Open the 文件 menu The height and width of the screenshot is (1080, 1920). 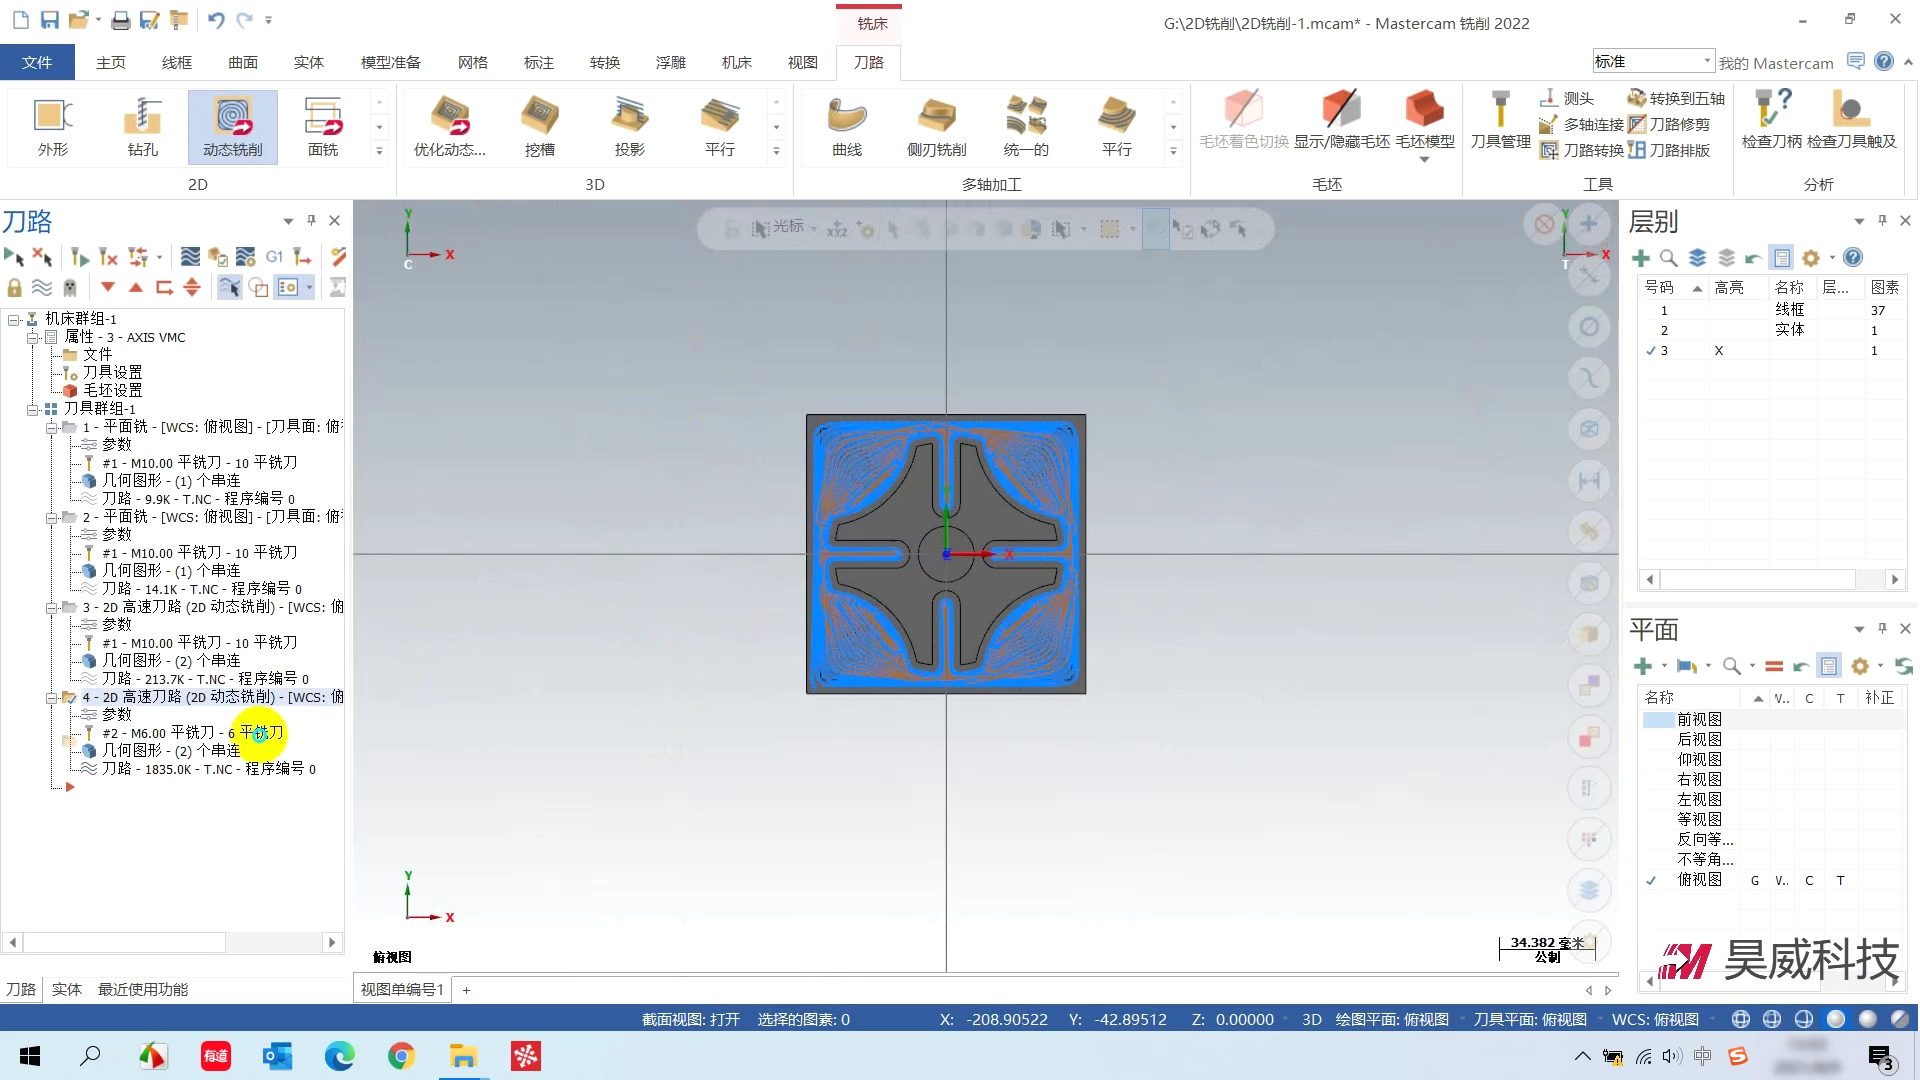[x=37, y=62]
